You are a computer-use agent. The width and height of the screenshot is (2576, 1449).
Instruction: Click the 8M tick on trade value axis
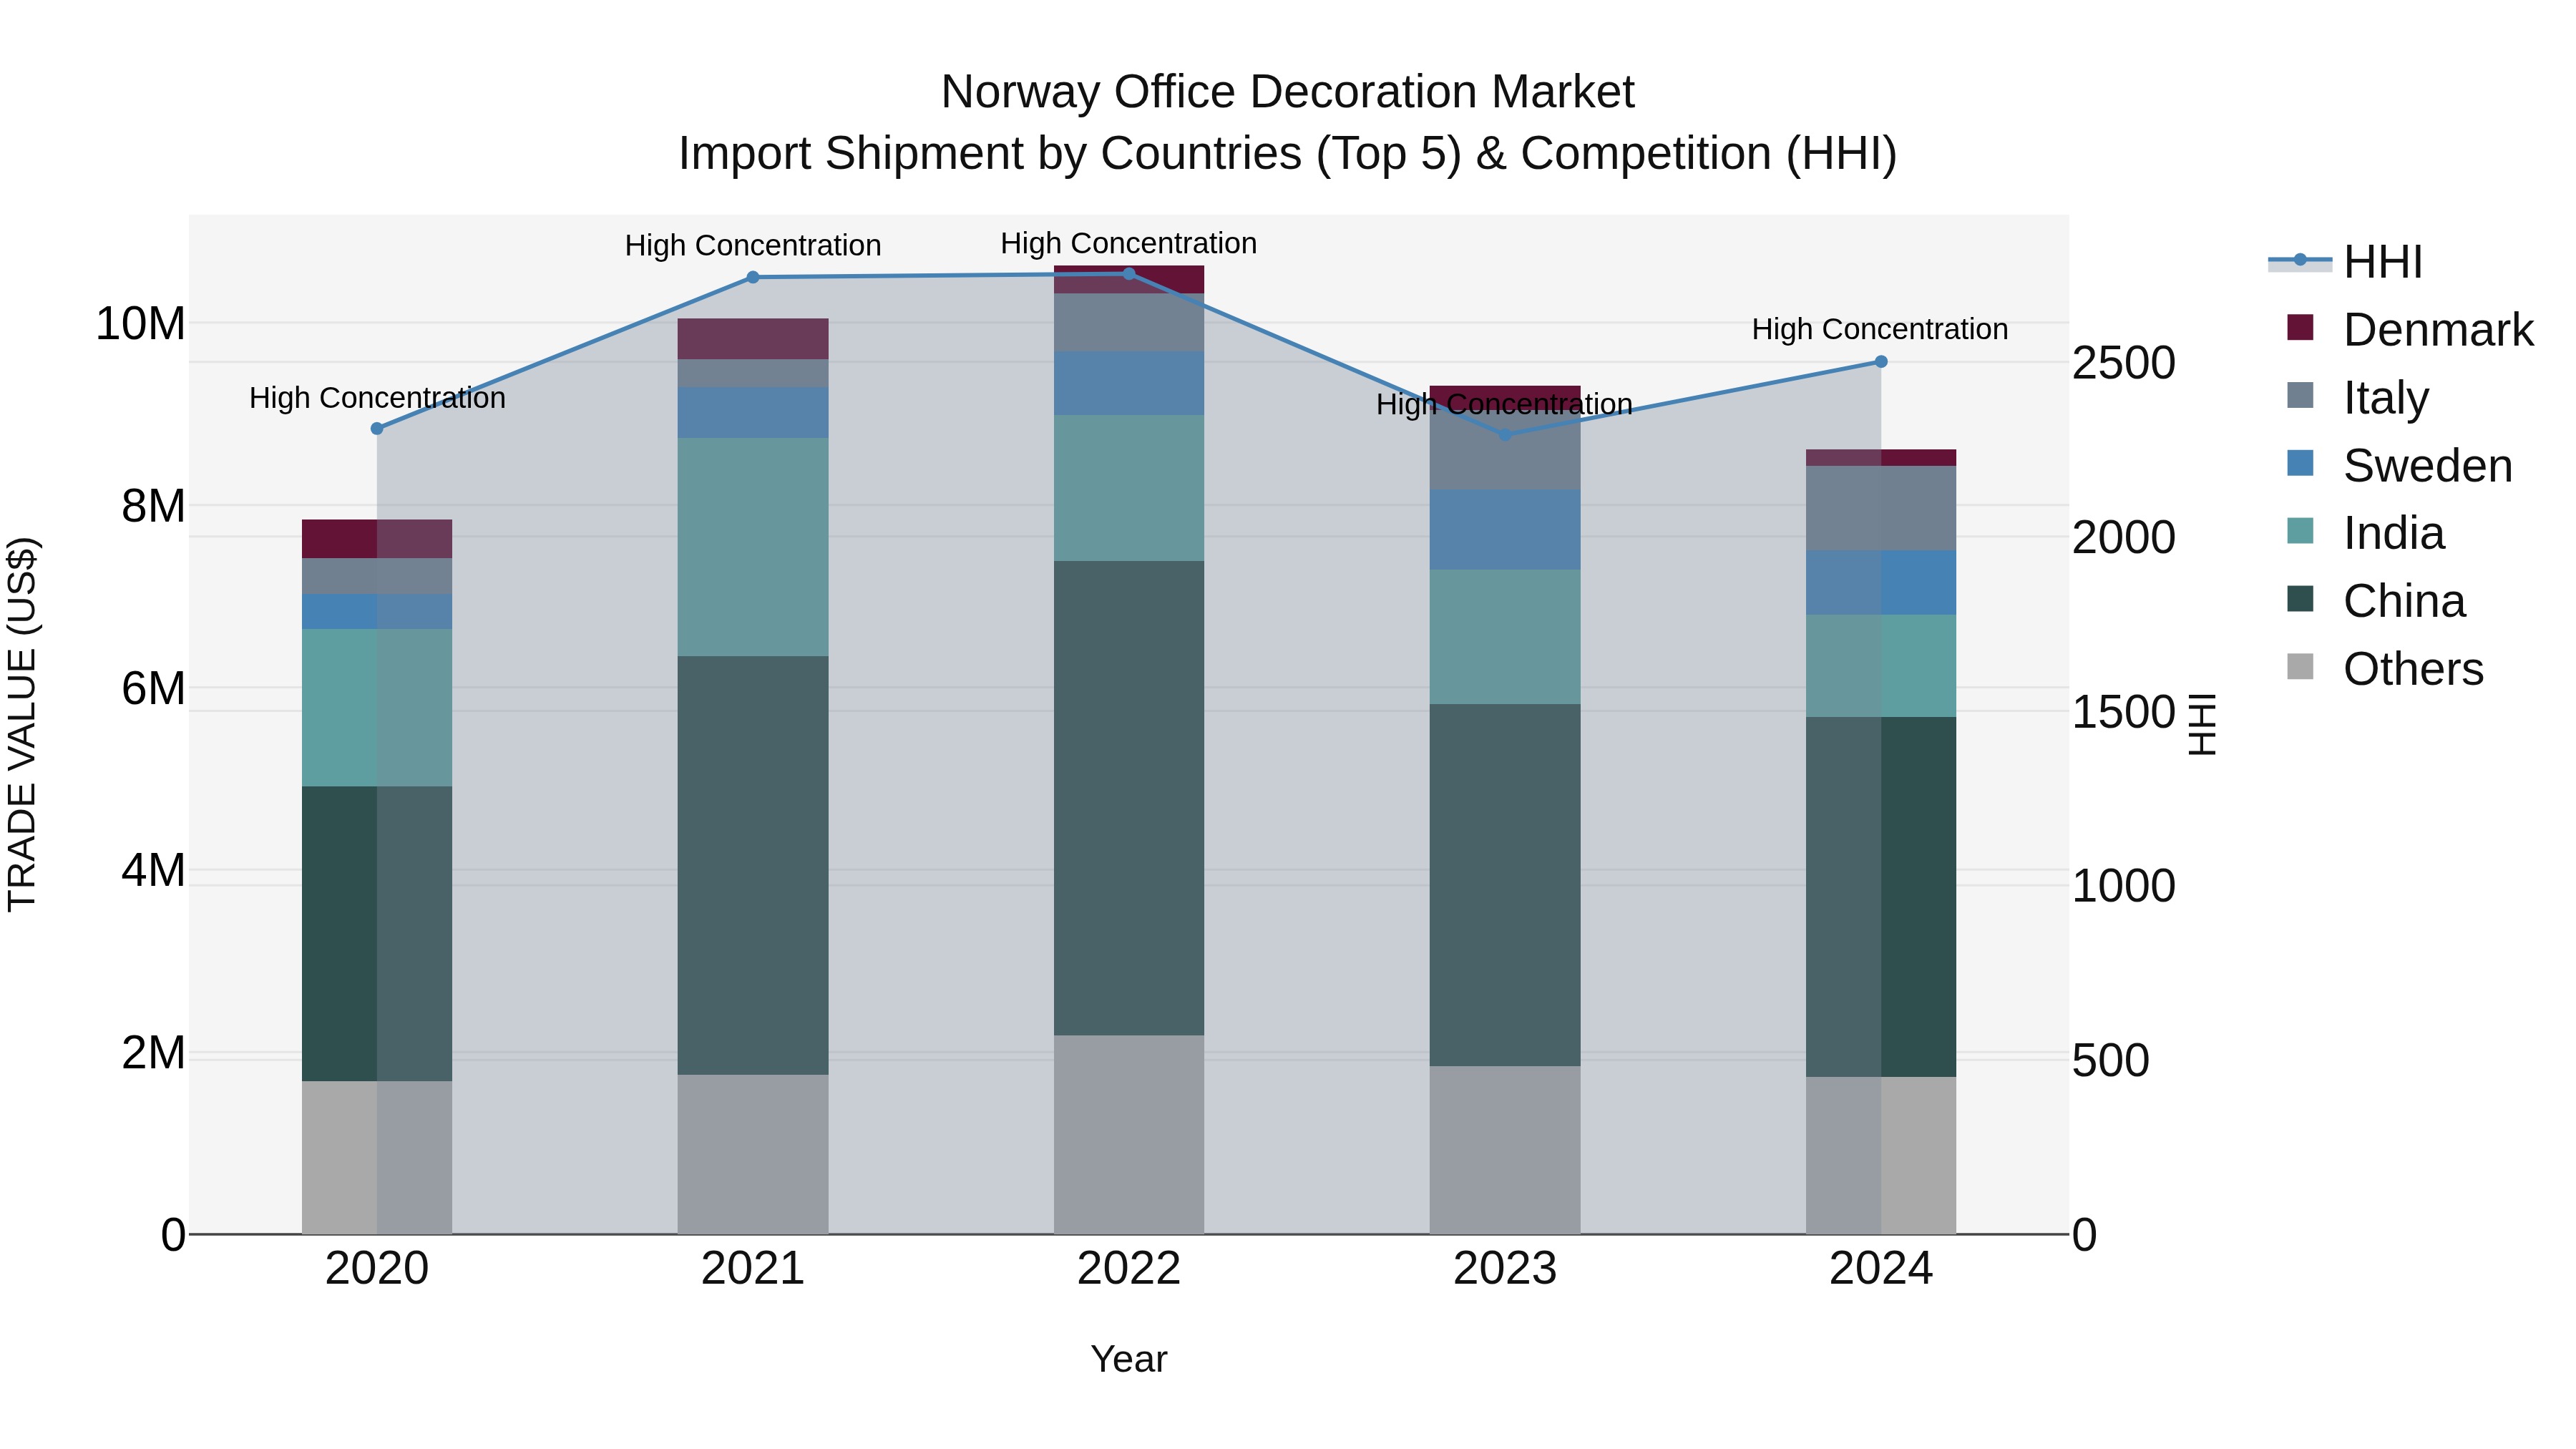(x=153, y=506)
